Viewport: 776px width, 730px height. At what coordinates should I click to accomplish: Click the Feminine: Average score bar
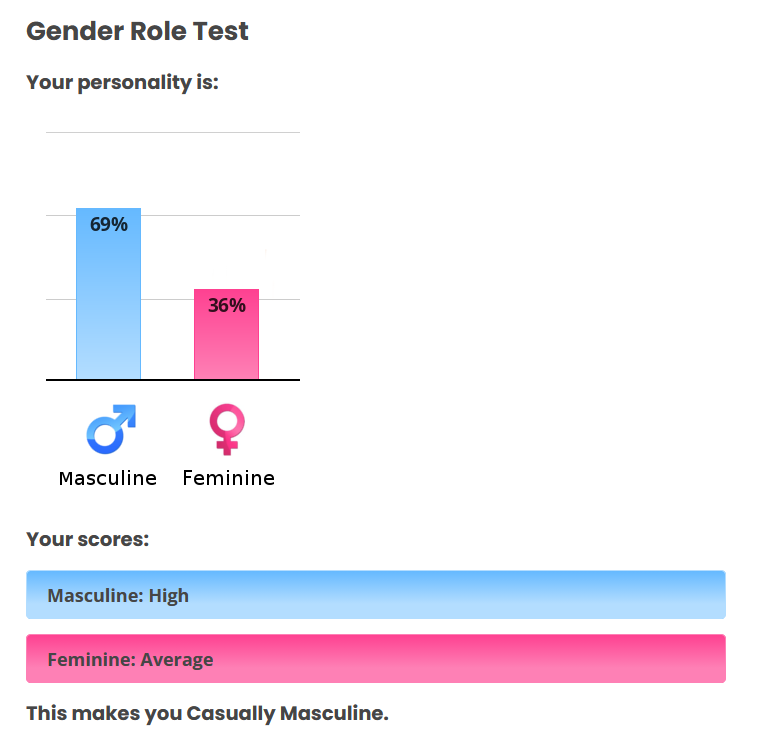(376, 658)
